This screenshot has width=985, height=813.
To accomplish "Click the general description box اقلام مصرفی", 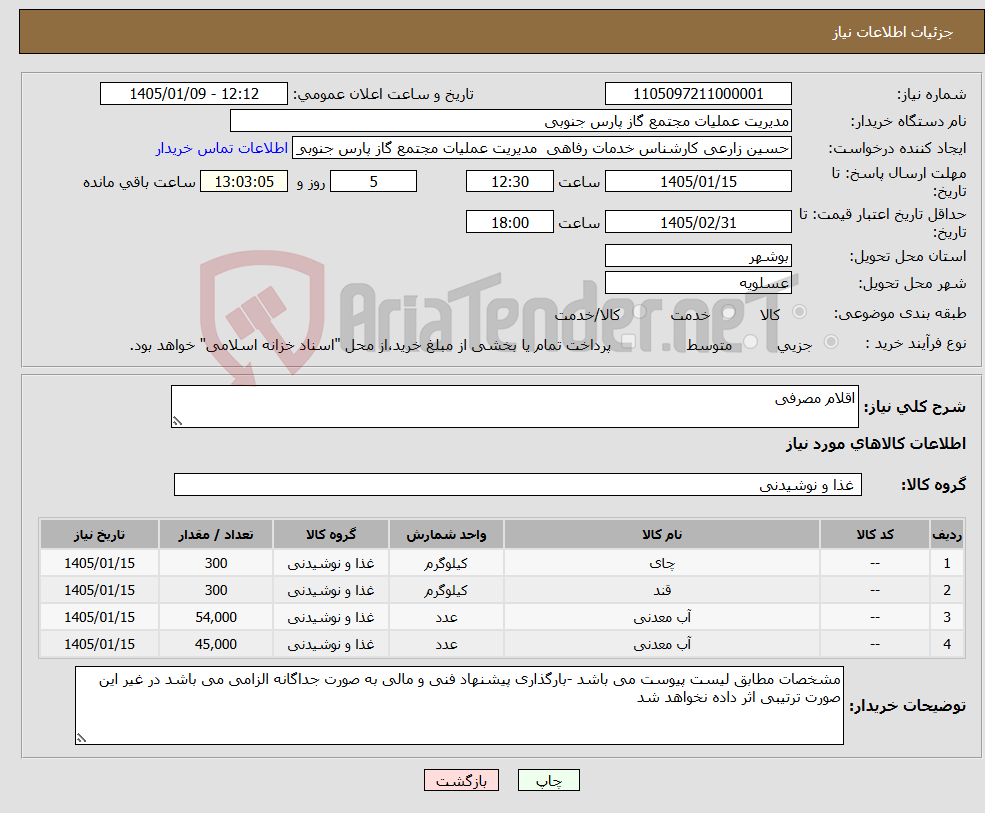I will [x=514, y=406].
